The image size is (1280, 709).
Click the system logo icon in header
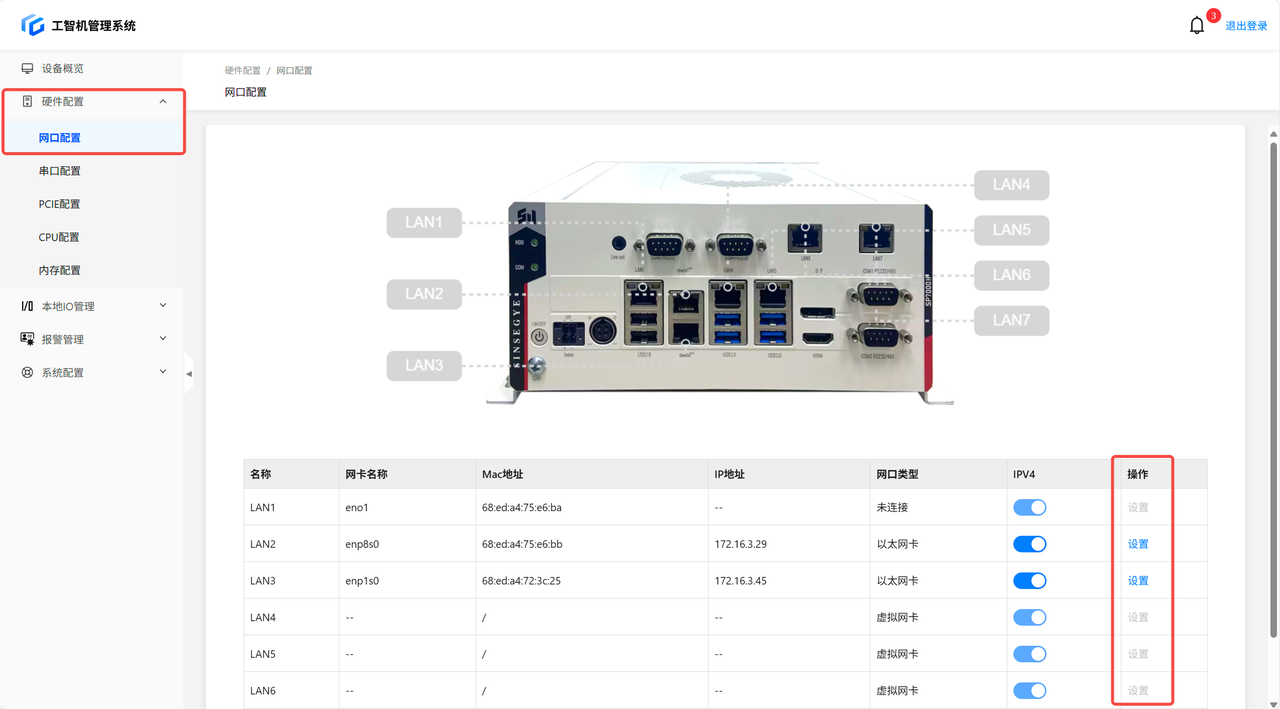point(33,25)
